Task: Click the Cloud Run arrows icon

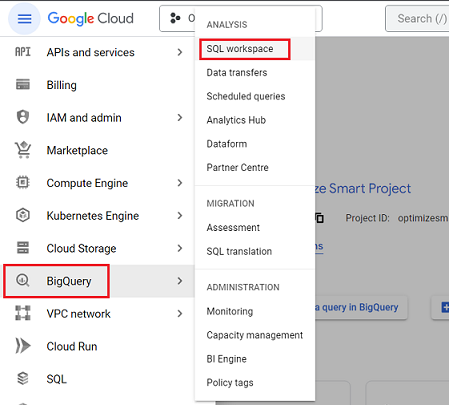Action: tap(23, 346)
